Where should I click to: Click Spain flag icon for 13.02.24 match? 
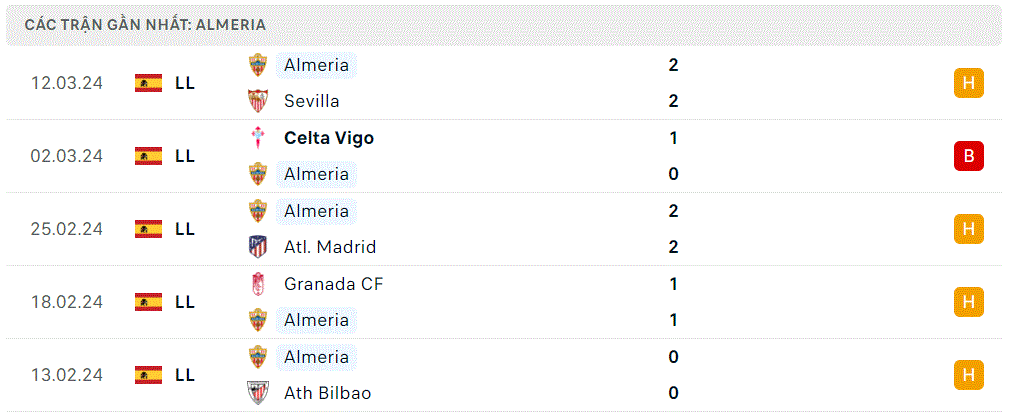click(148, 375)
